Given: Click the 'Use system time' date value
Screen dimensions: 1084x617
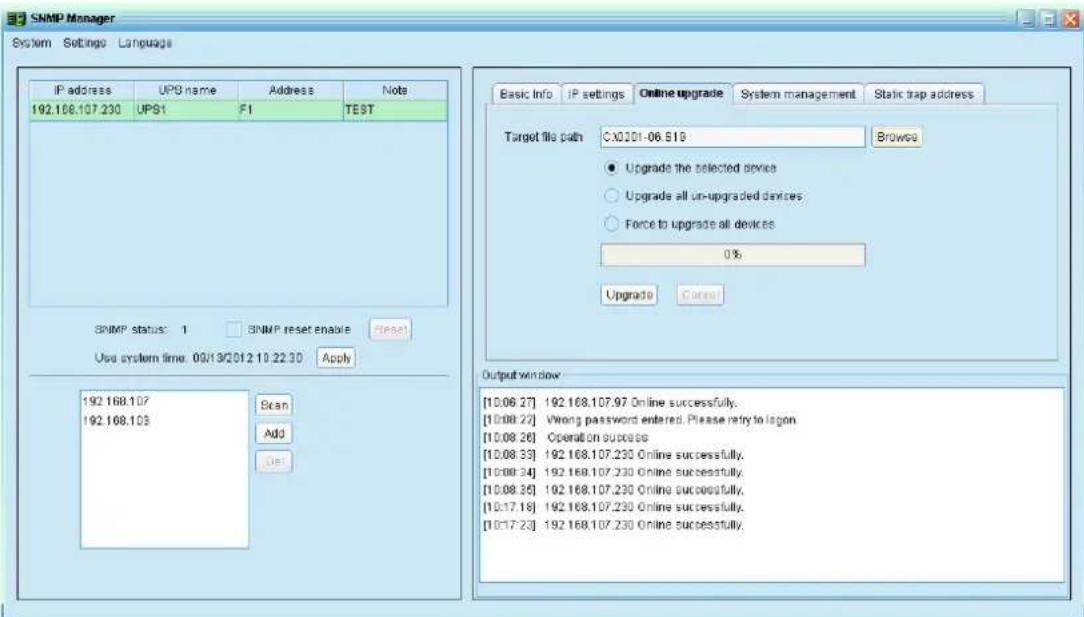Looking at the screenshot, I should click(x=247, y=358).
